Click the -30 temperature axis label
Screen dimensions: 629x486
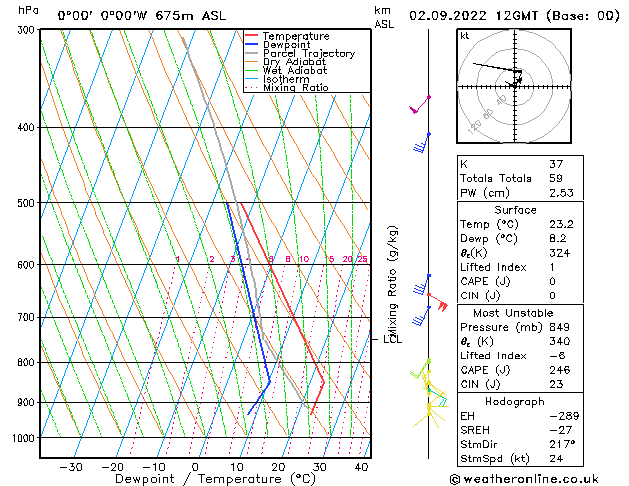click(71, 467)
